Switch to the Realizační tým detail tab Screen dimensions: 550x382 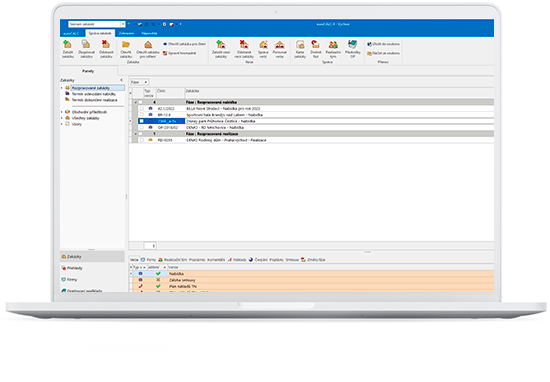coord(173,260)
